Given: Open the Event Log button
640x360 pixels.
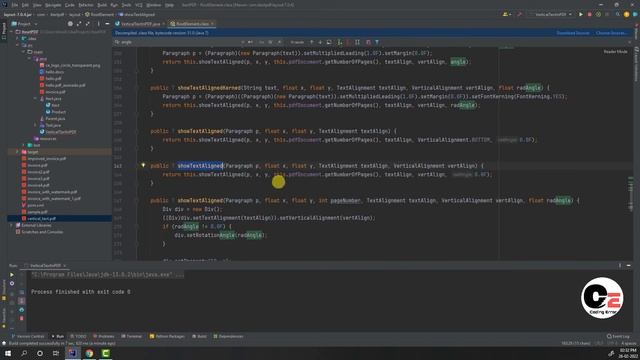Looking at the screenshot, I should click(618, 336).
